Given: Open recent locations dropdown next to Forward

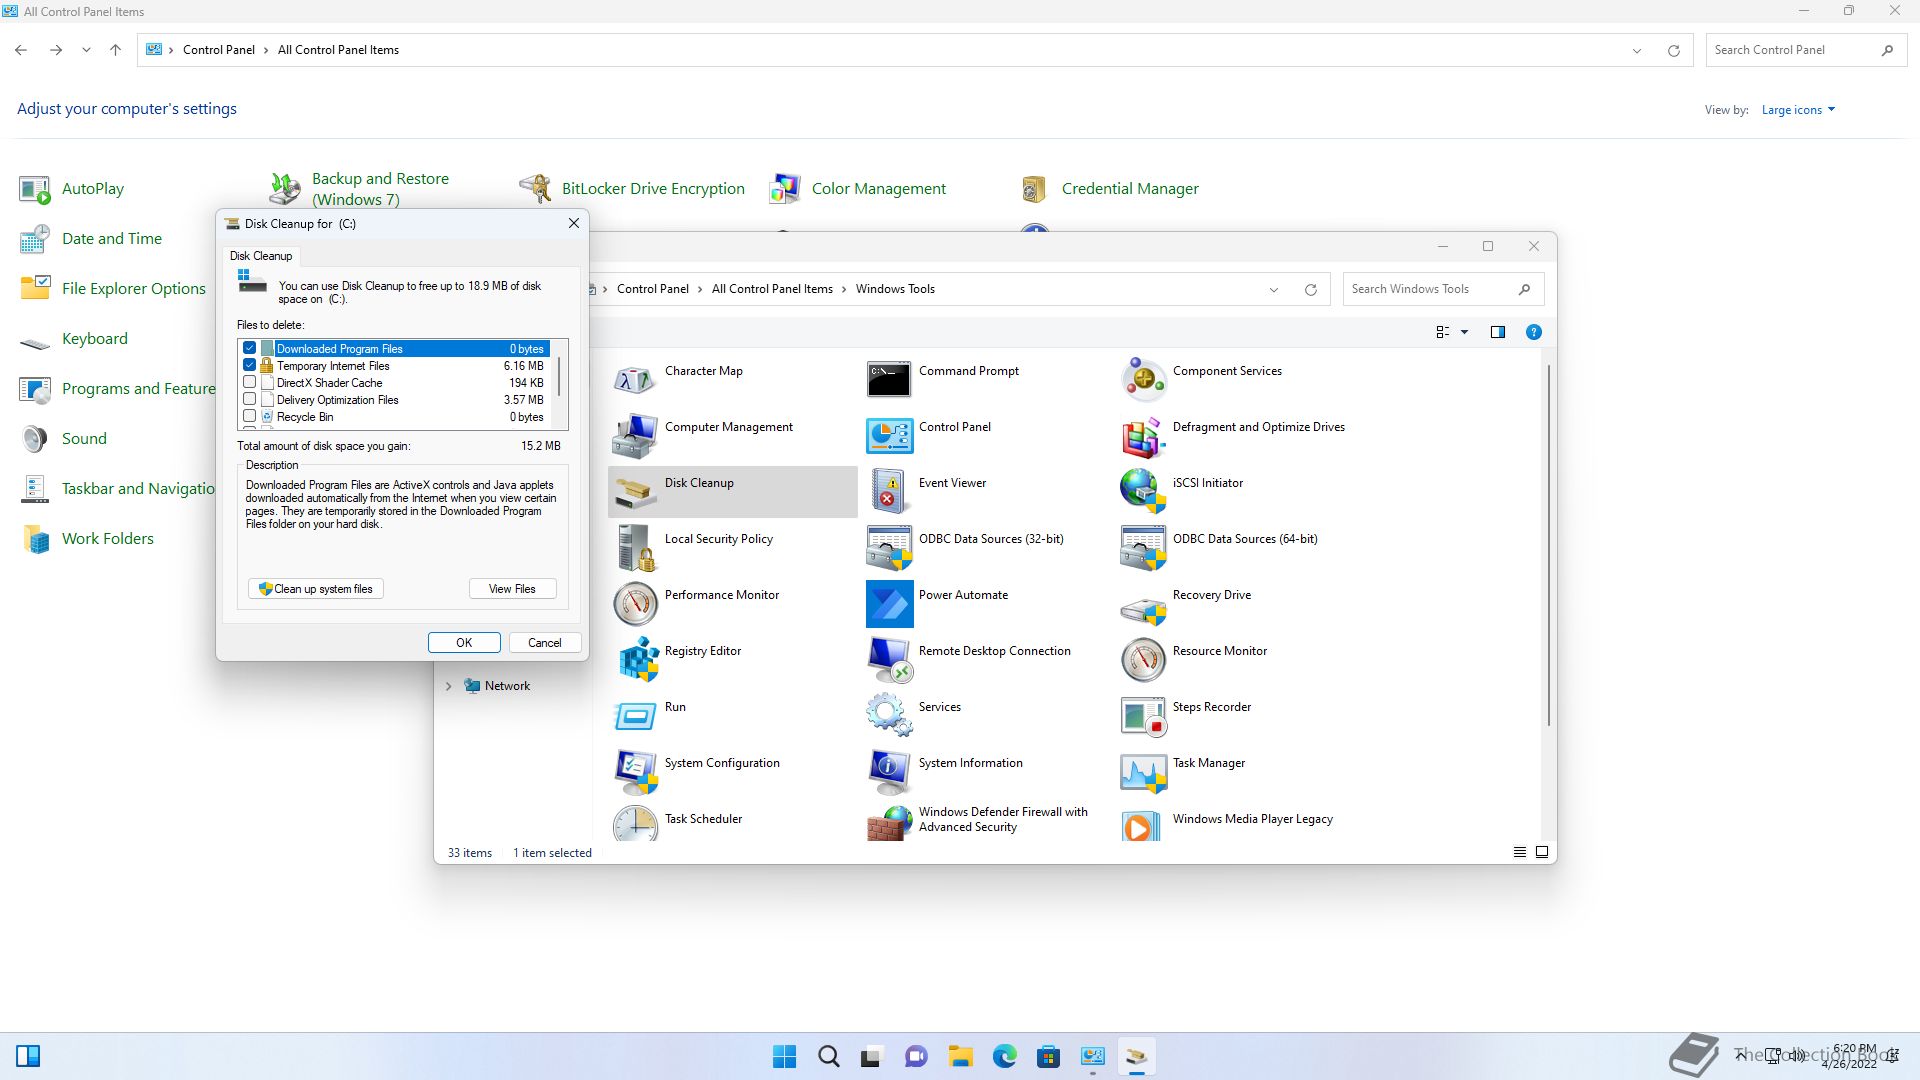Looking at the screenshot, I should (x=86, y=50).
